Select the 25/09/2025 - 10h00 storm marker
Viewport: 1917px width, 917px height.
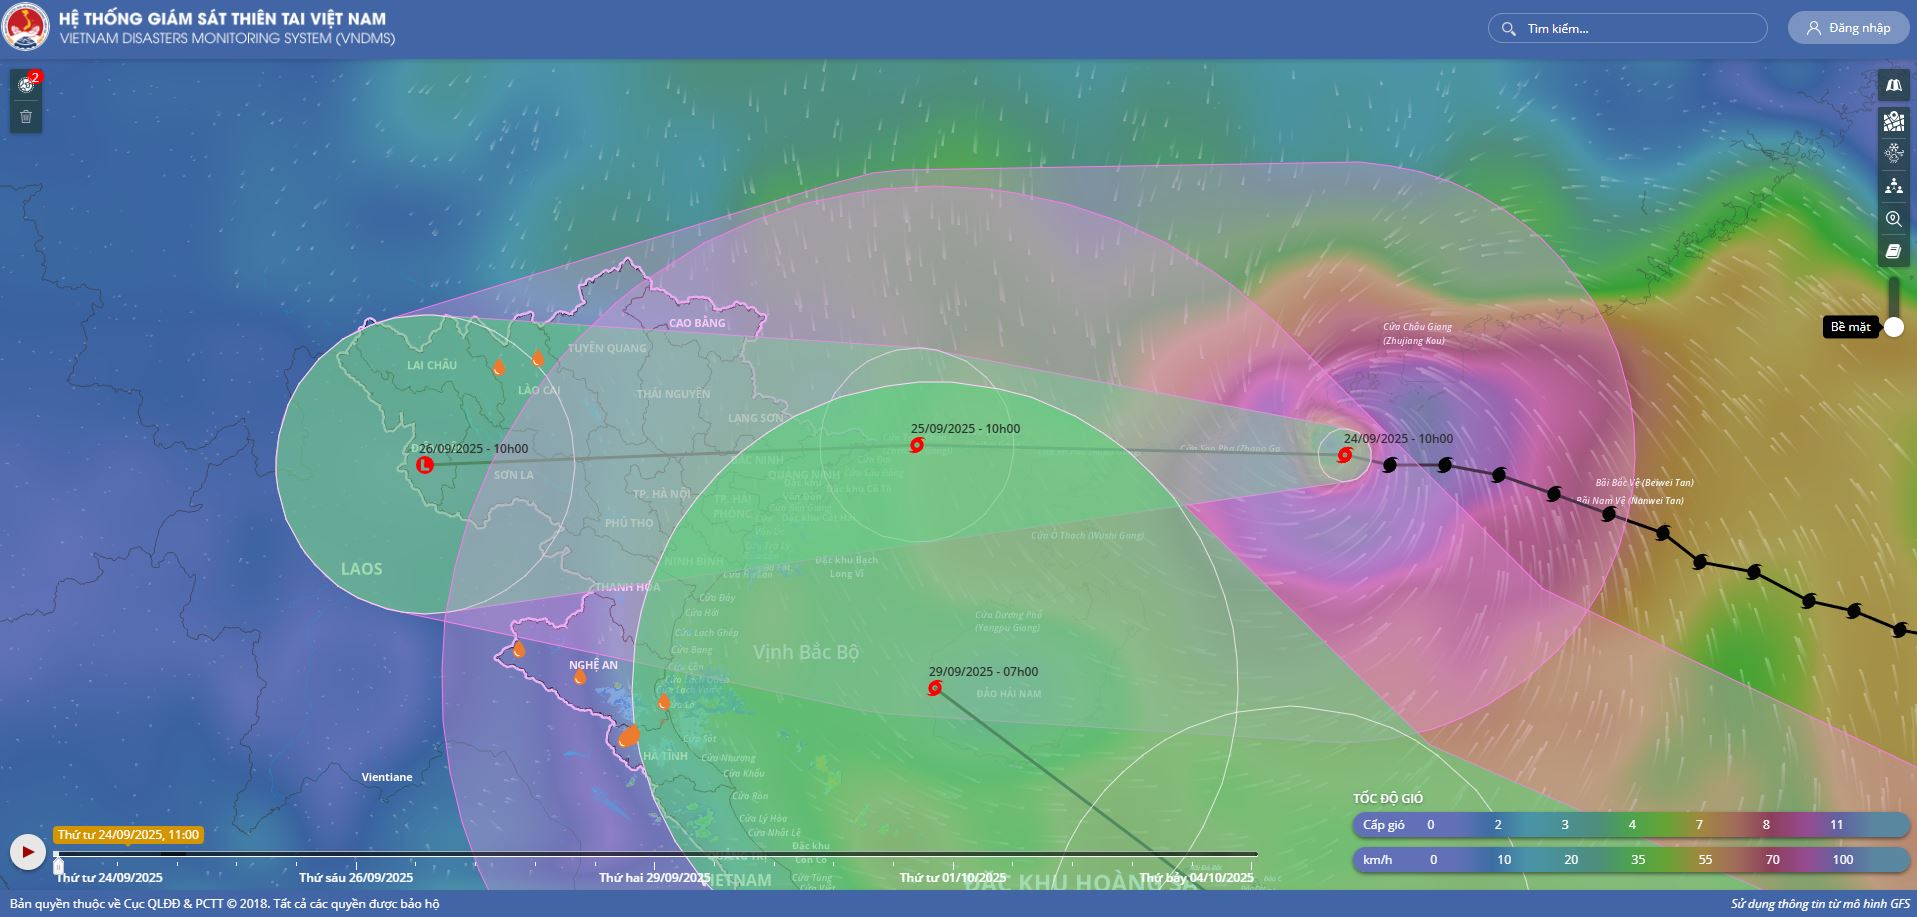point(917,445)
